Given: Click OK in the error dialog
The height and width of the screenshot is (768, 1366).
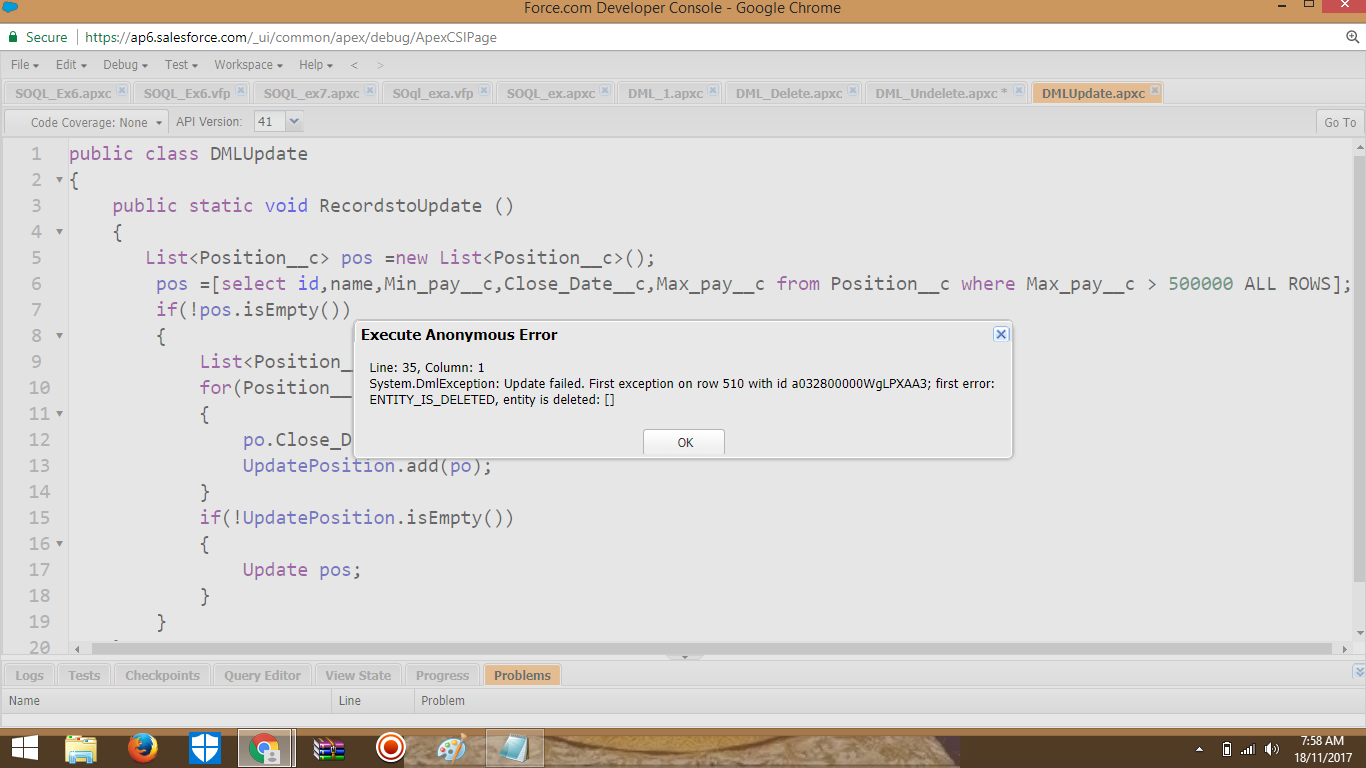Looking at the screenshot, I should (684, 442).
